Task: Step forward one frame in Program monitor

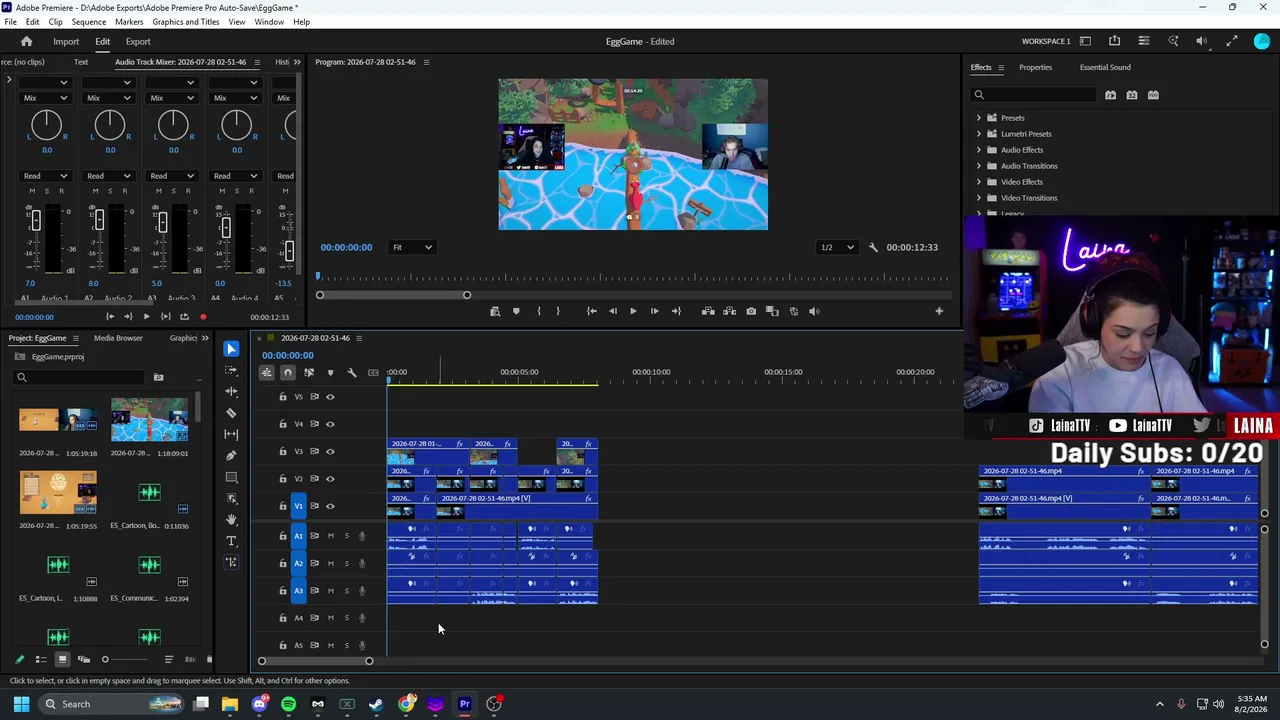Action: tap(654, 311)
